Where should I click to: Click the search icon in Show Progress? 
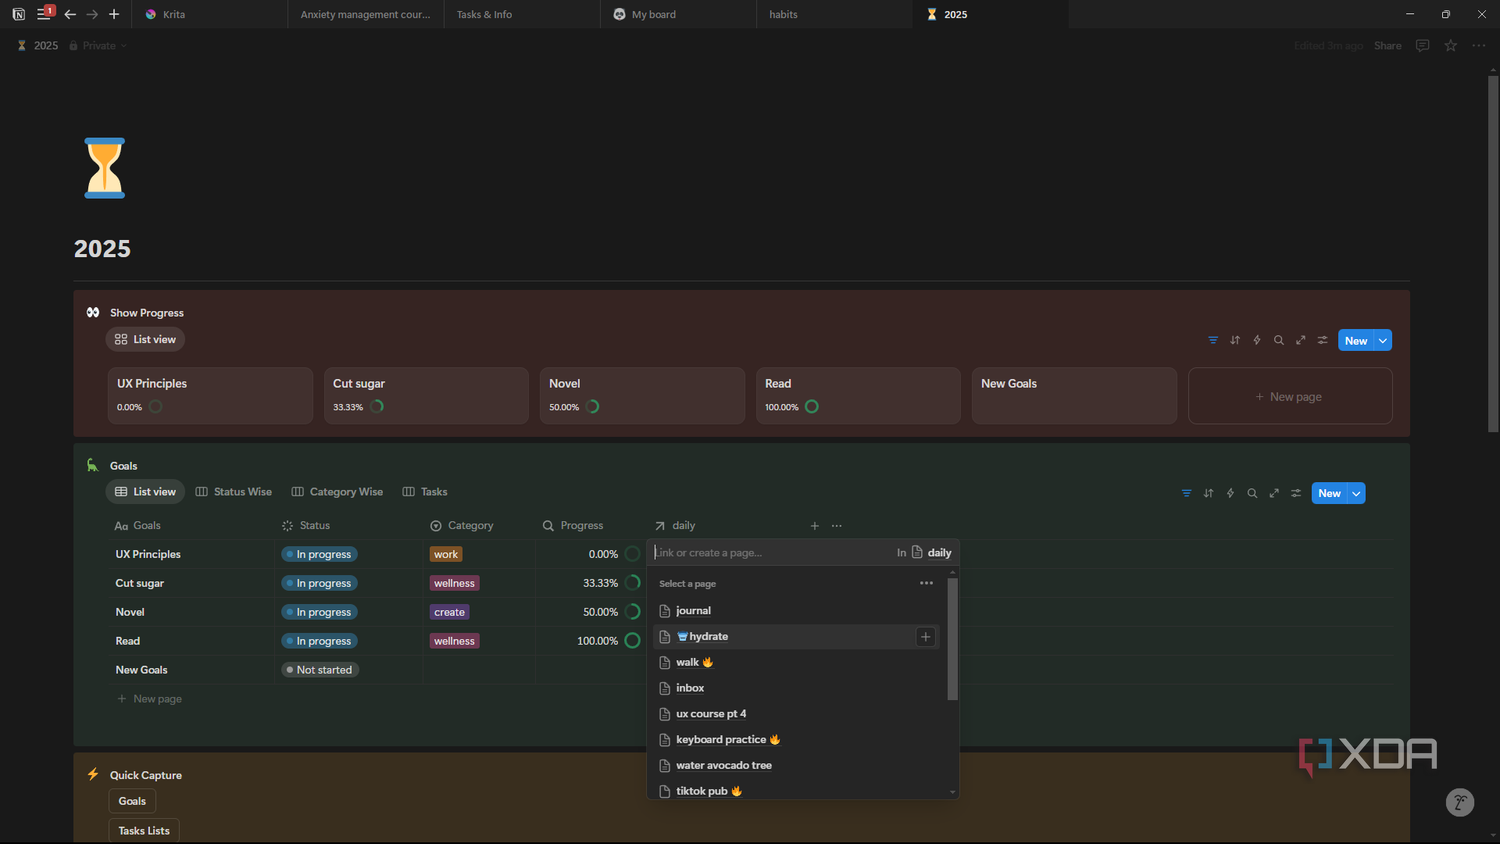click(x=1279, y=340)
